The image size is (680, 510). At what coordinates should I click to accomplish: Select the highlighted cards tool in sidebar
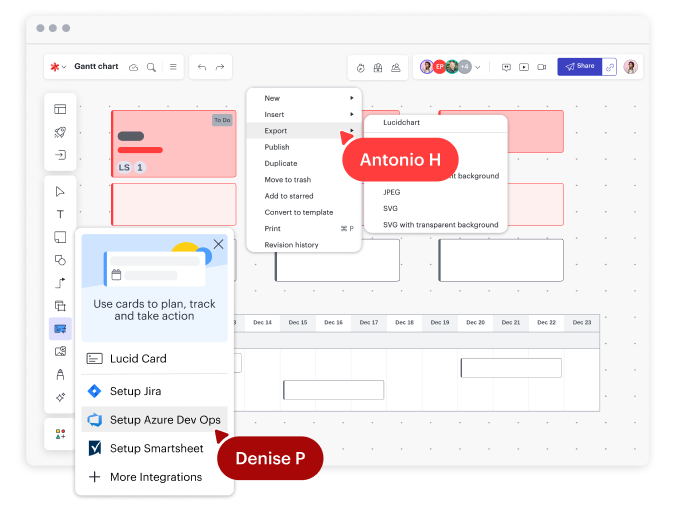click(60, 328)
